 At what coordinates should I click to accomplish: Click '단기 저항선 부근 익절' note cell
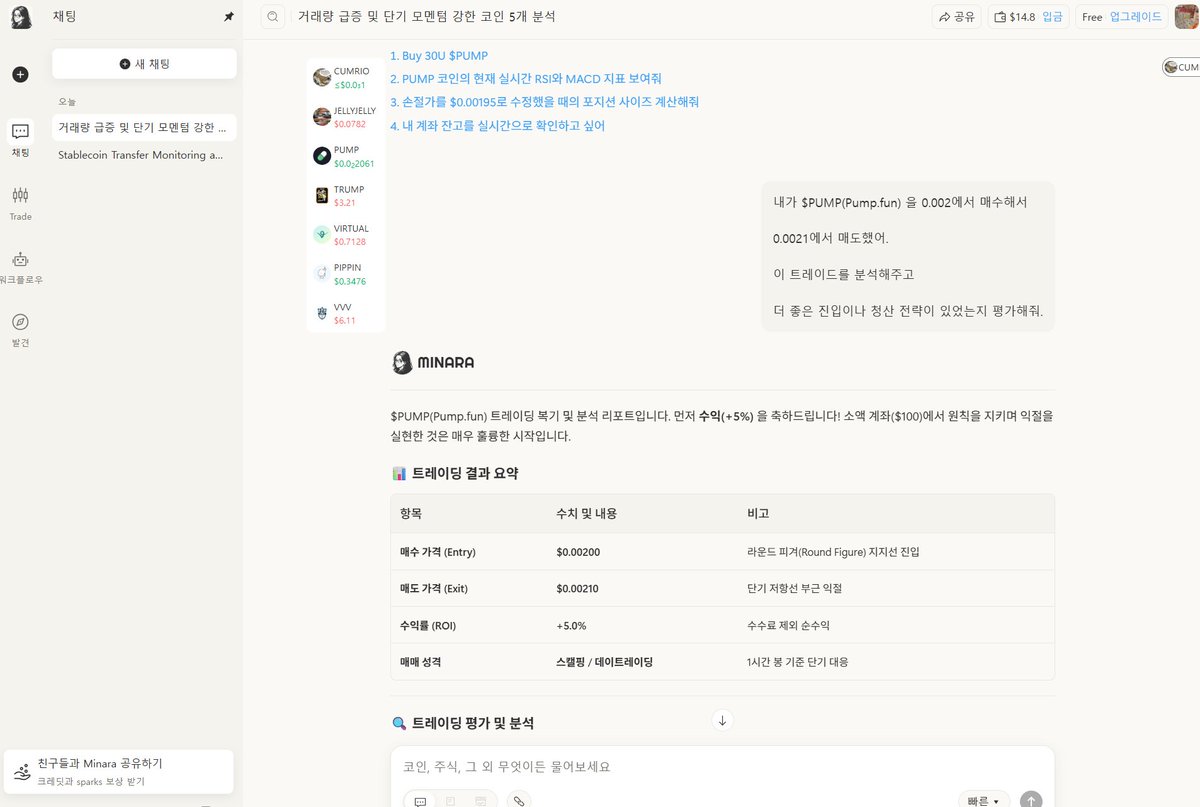point(794,589)
